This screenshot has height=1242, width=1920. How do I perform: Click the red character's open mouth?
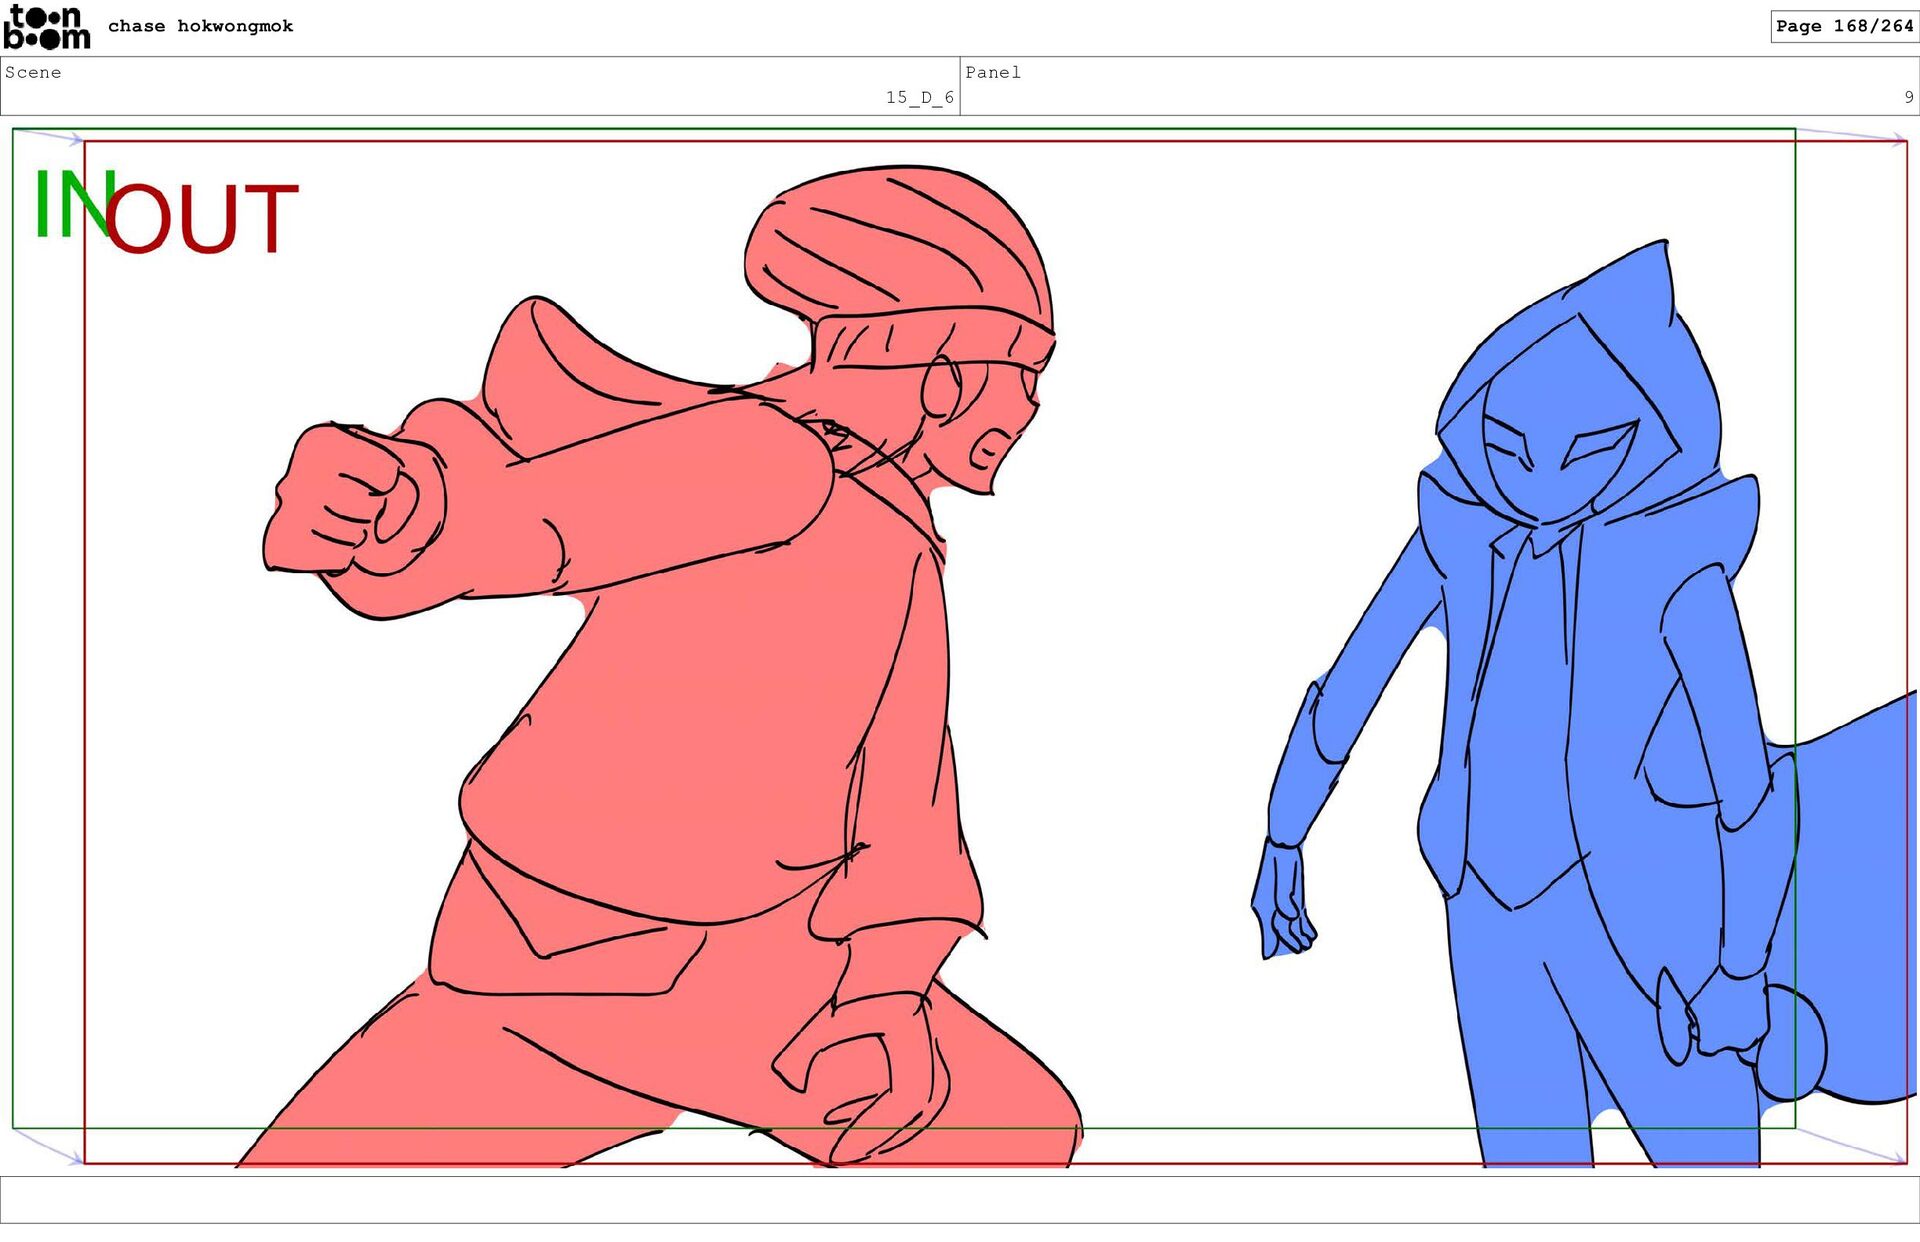[990, 450]
